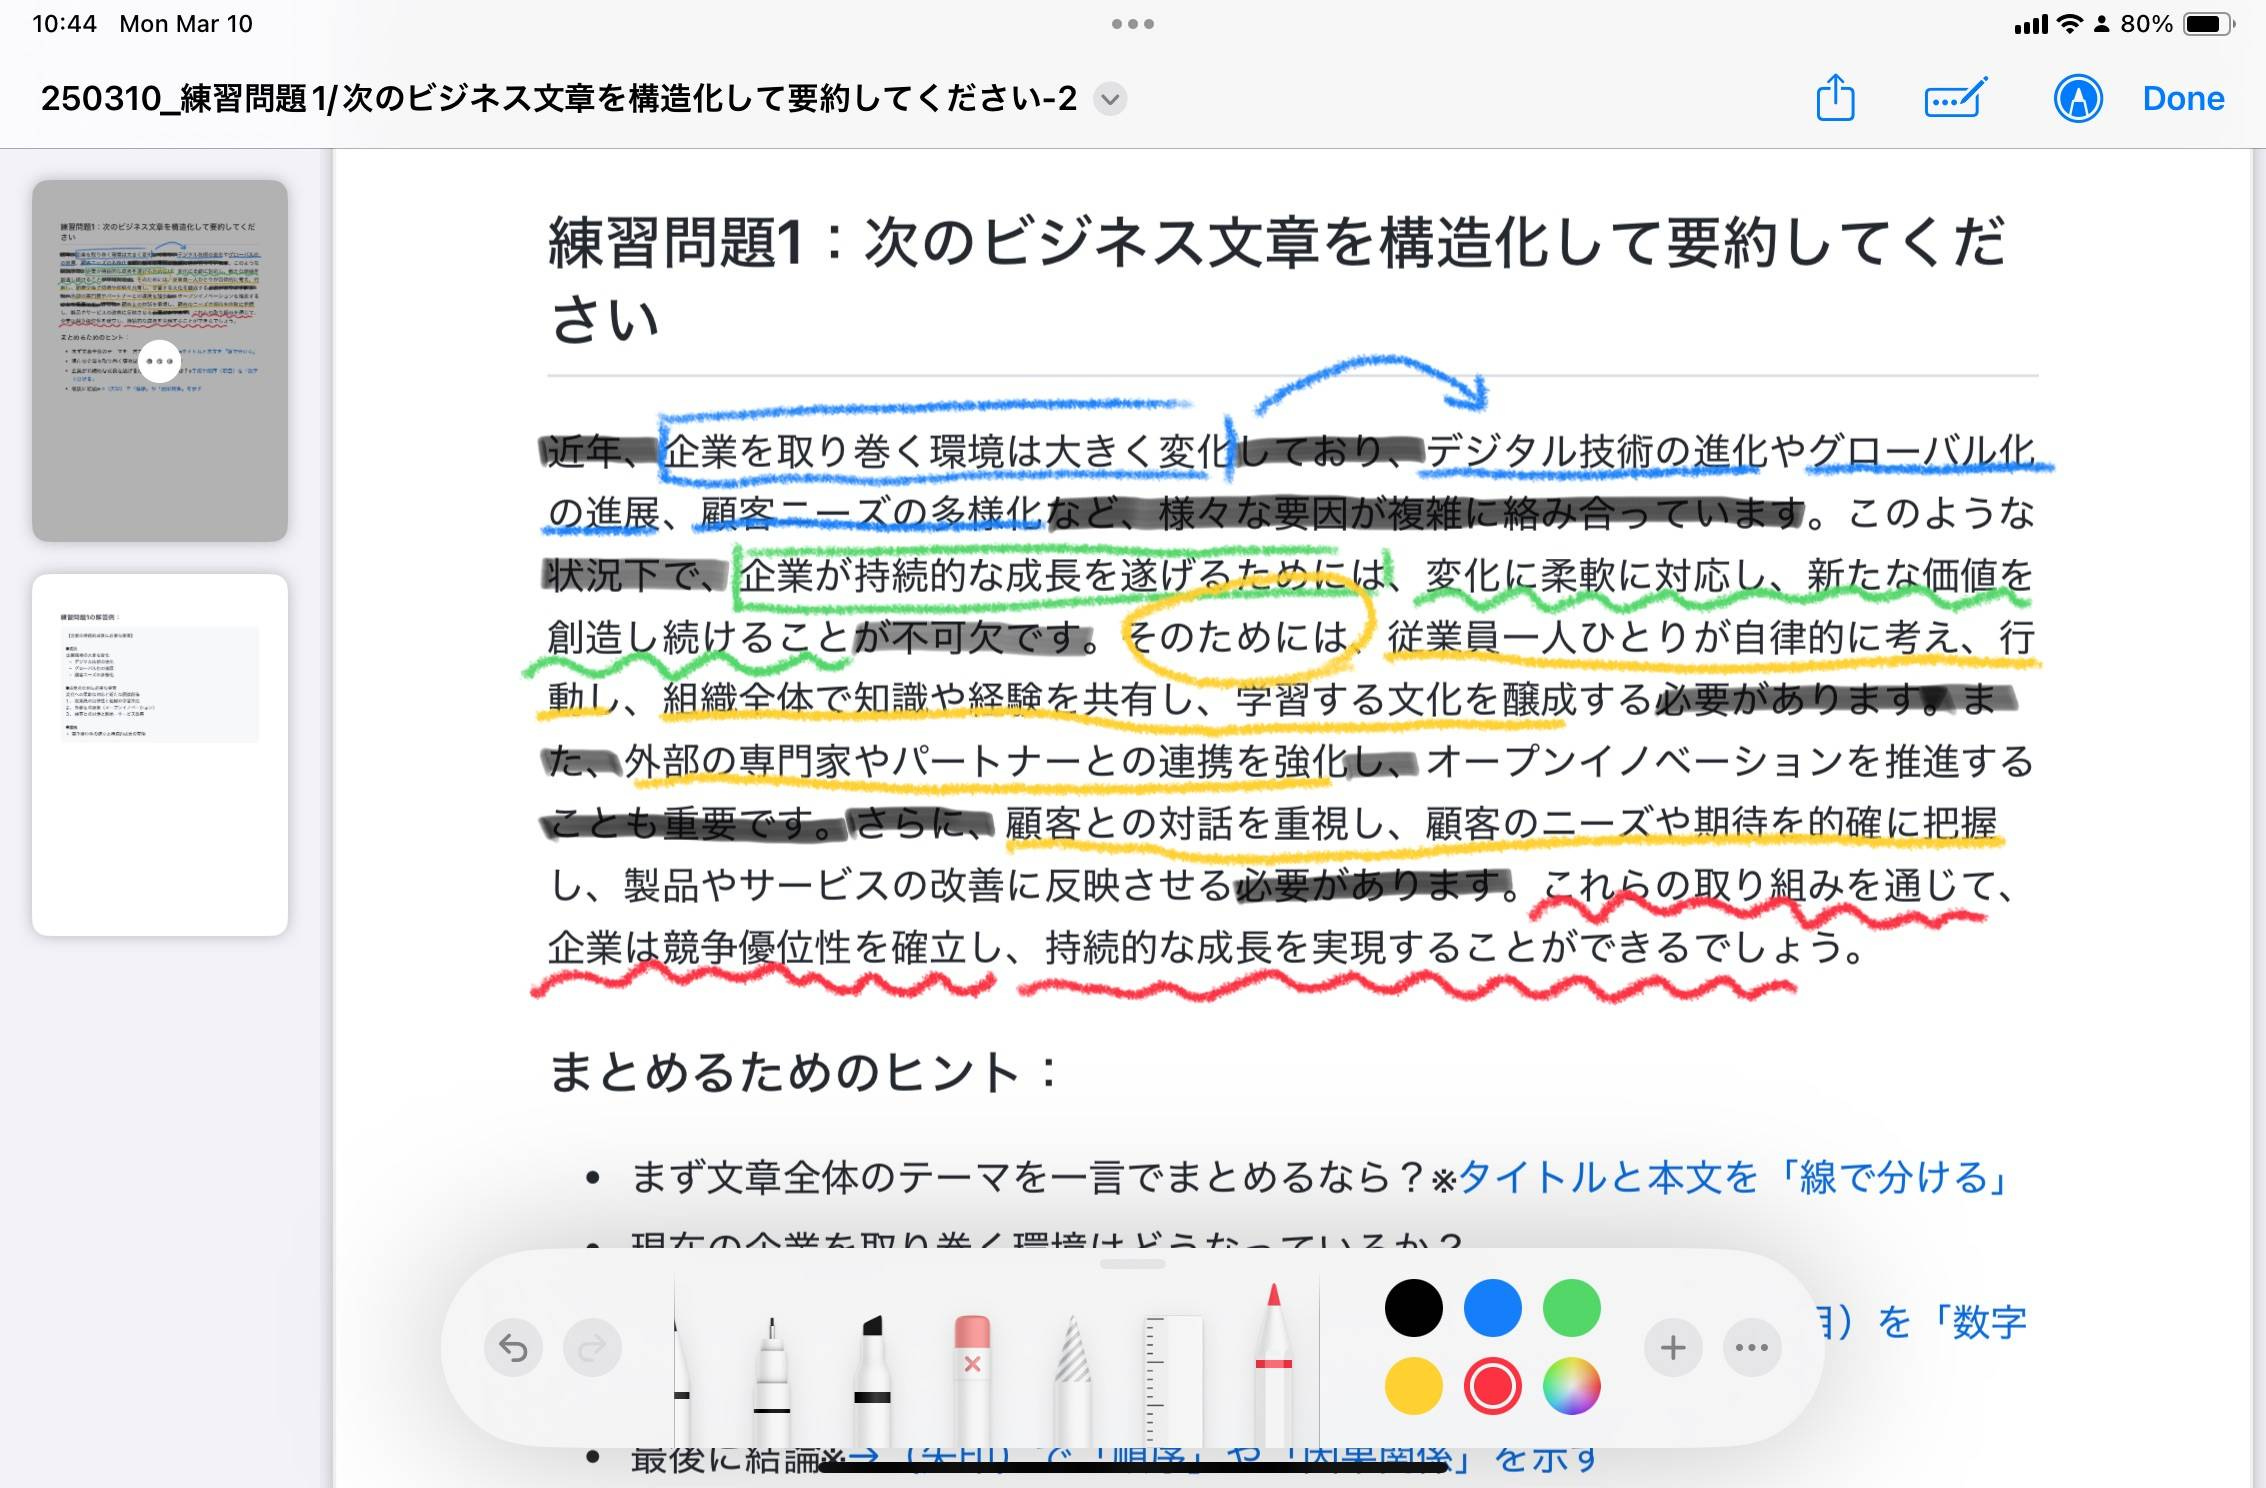
Task: Choose the green color swatch
Action: point(1571,1307)
